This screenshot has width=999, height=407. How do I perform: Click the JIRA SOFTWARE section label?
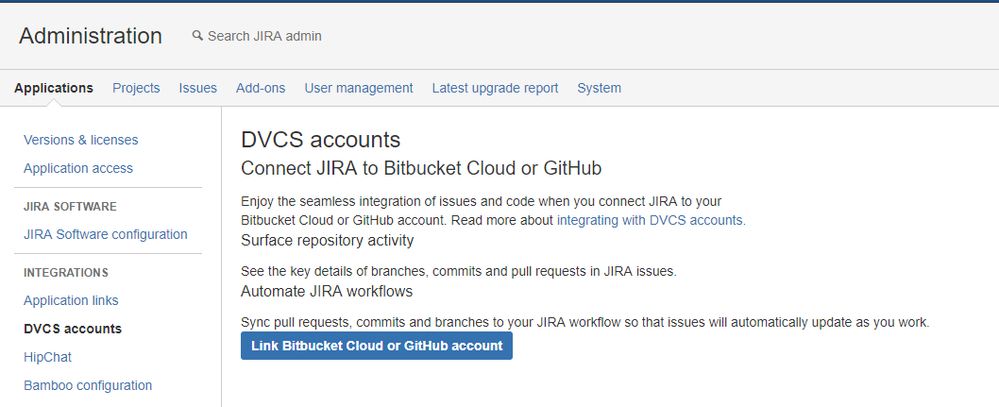point(70,206)
